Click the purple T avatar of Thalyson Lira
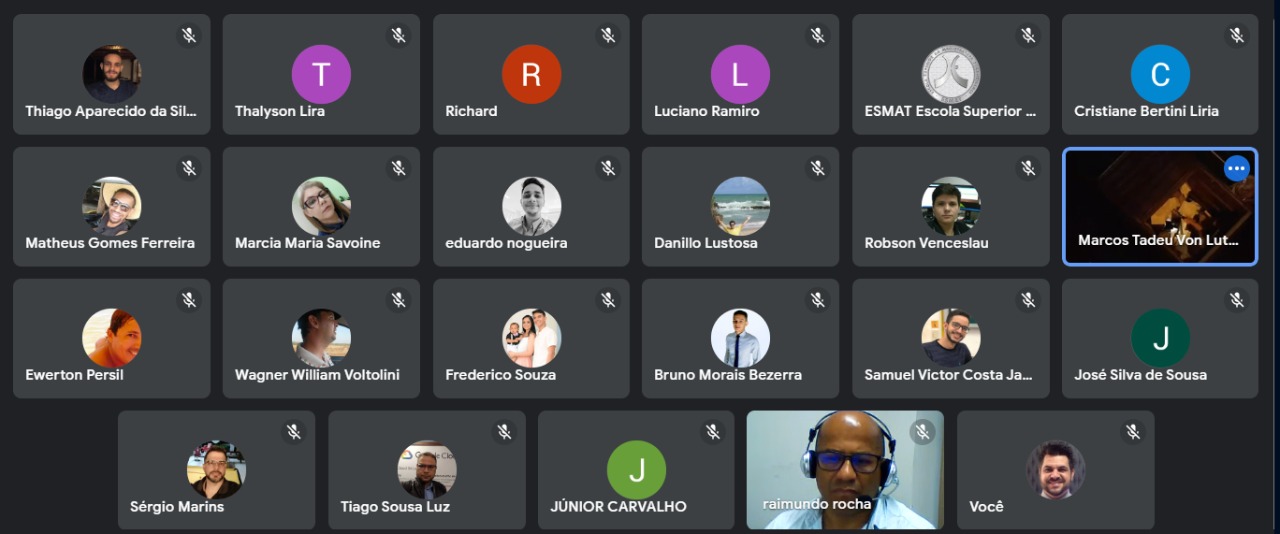 point(321,74)
